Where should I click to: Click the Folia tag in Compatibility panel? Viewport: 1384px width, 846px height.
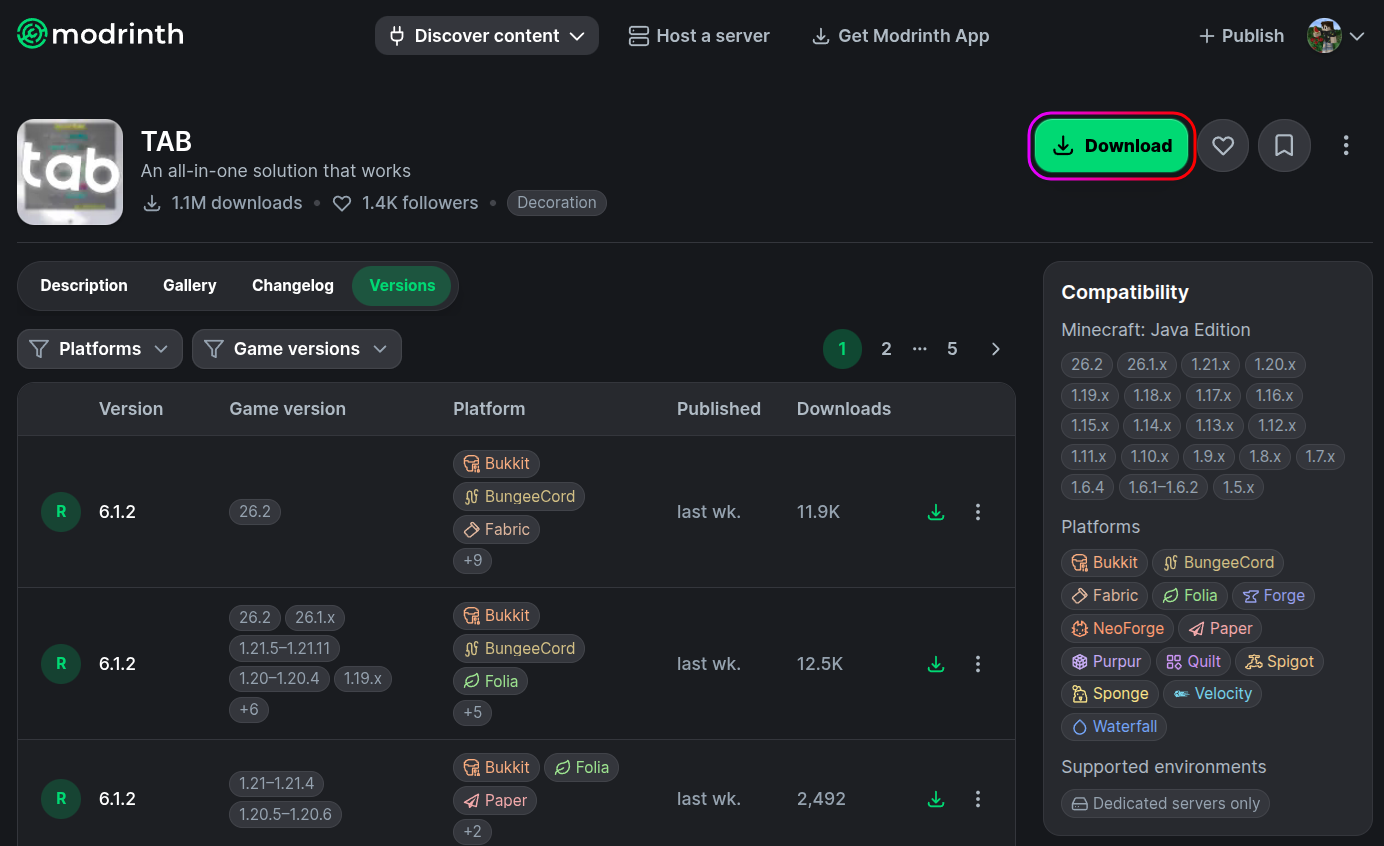point(1189,596)
